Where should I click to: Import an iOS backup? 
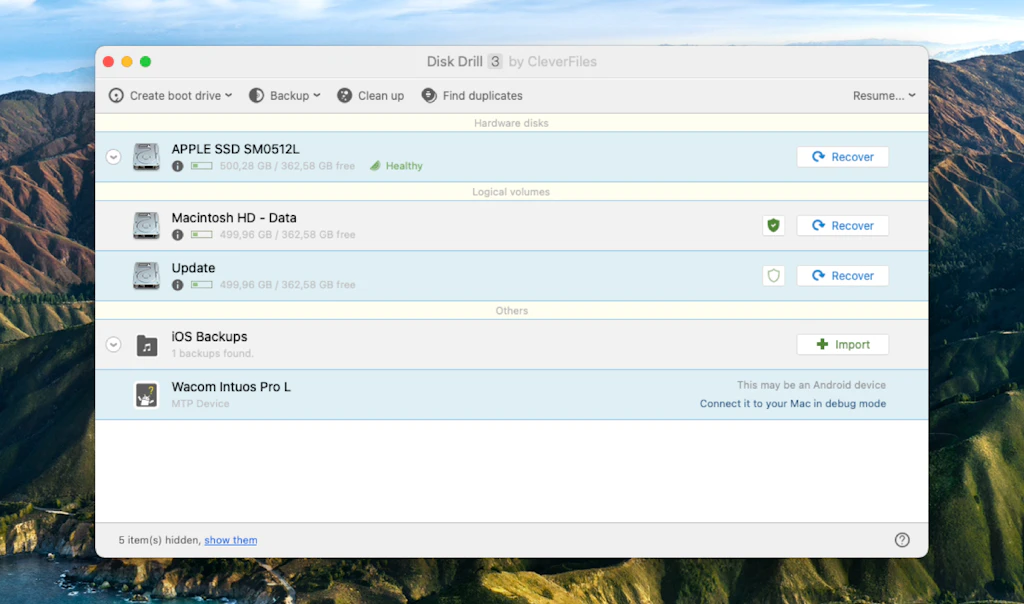point(842,344)
